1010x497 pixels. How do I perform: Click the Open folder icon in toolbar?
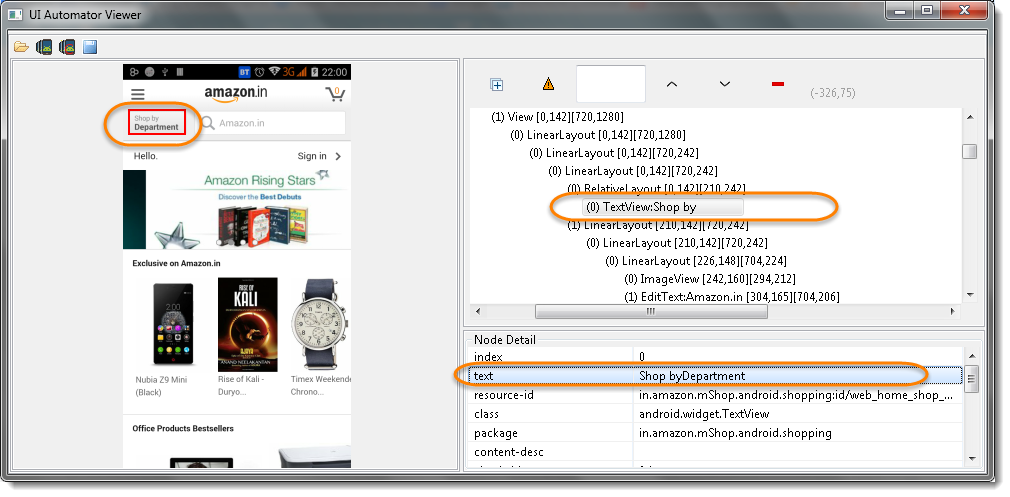pyautogui.click(x=21, y=47)
